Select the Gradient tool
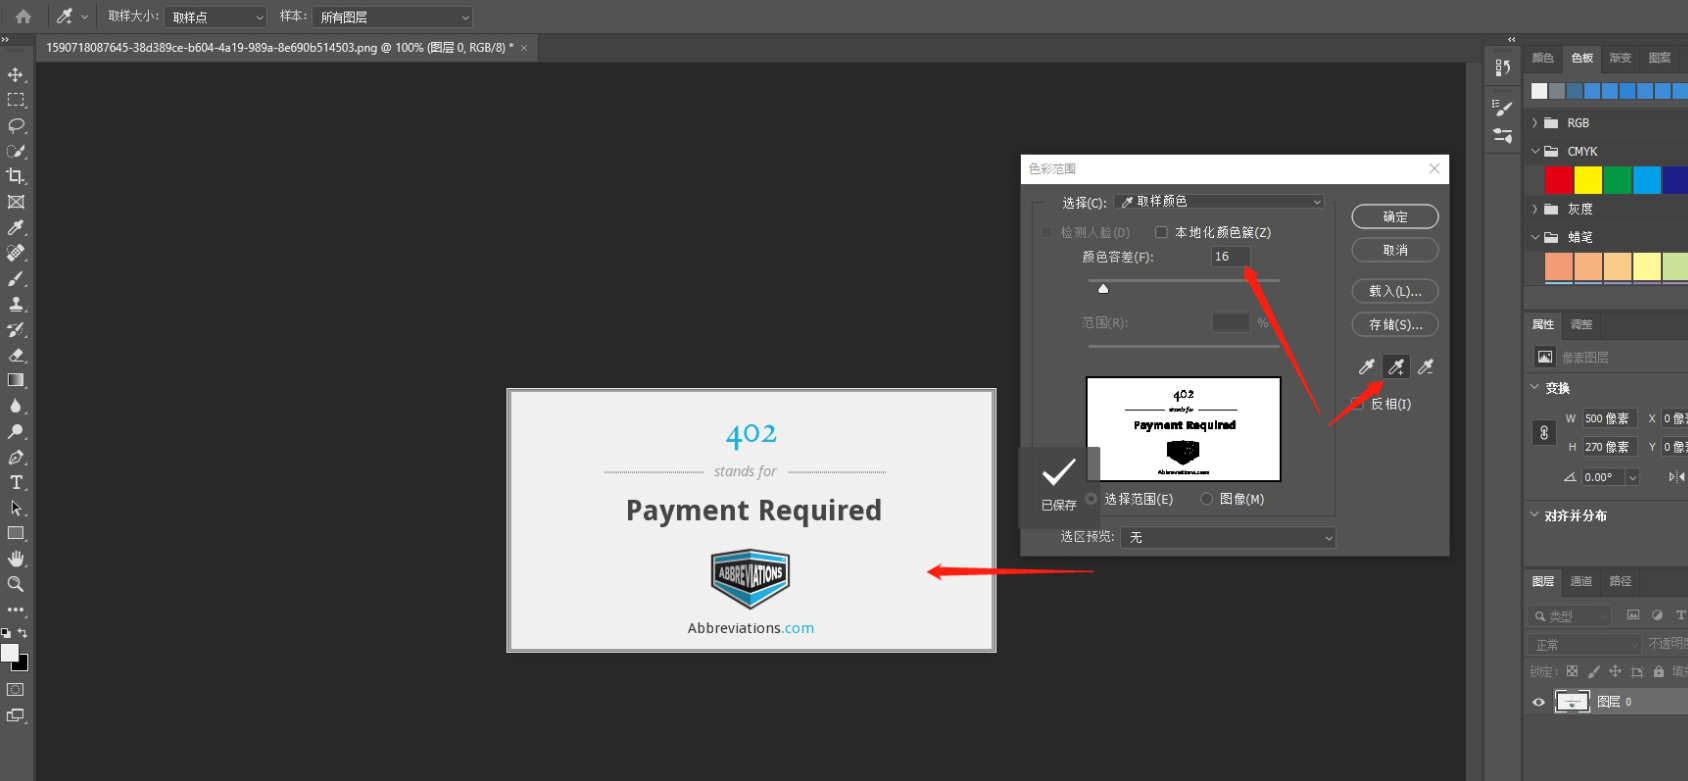1688x781 pixels. (x=16, y=380)
